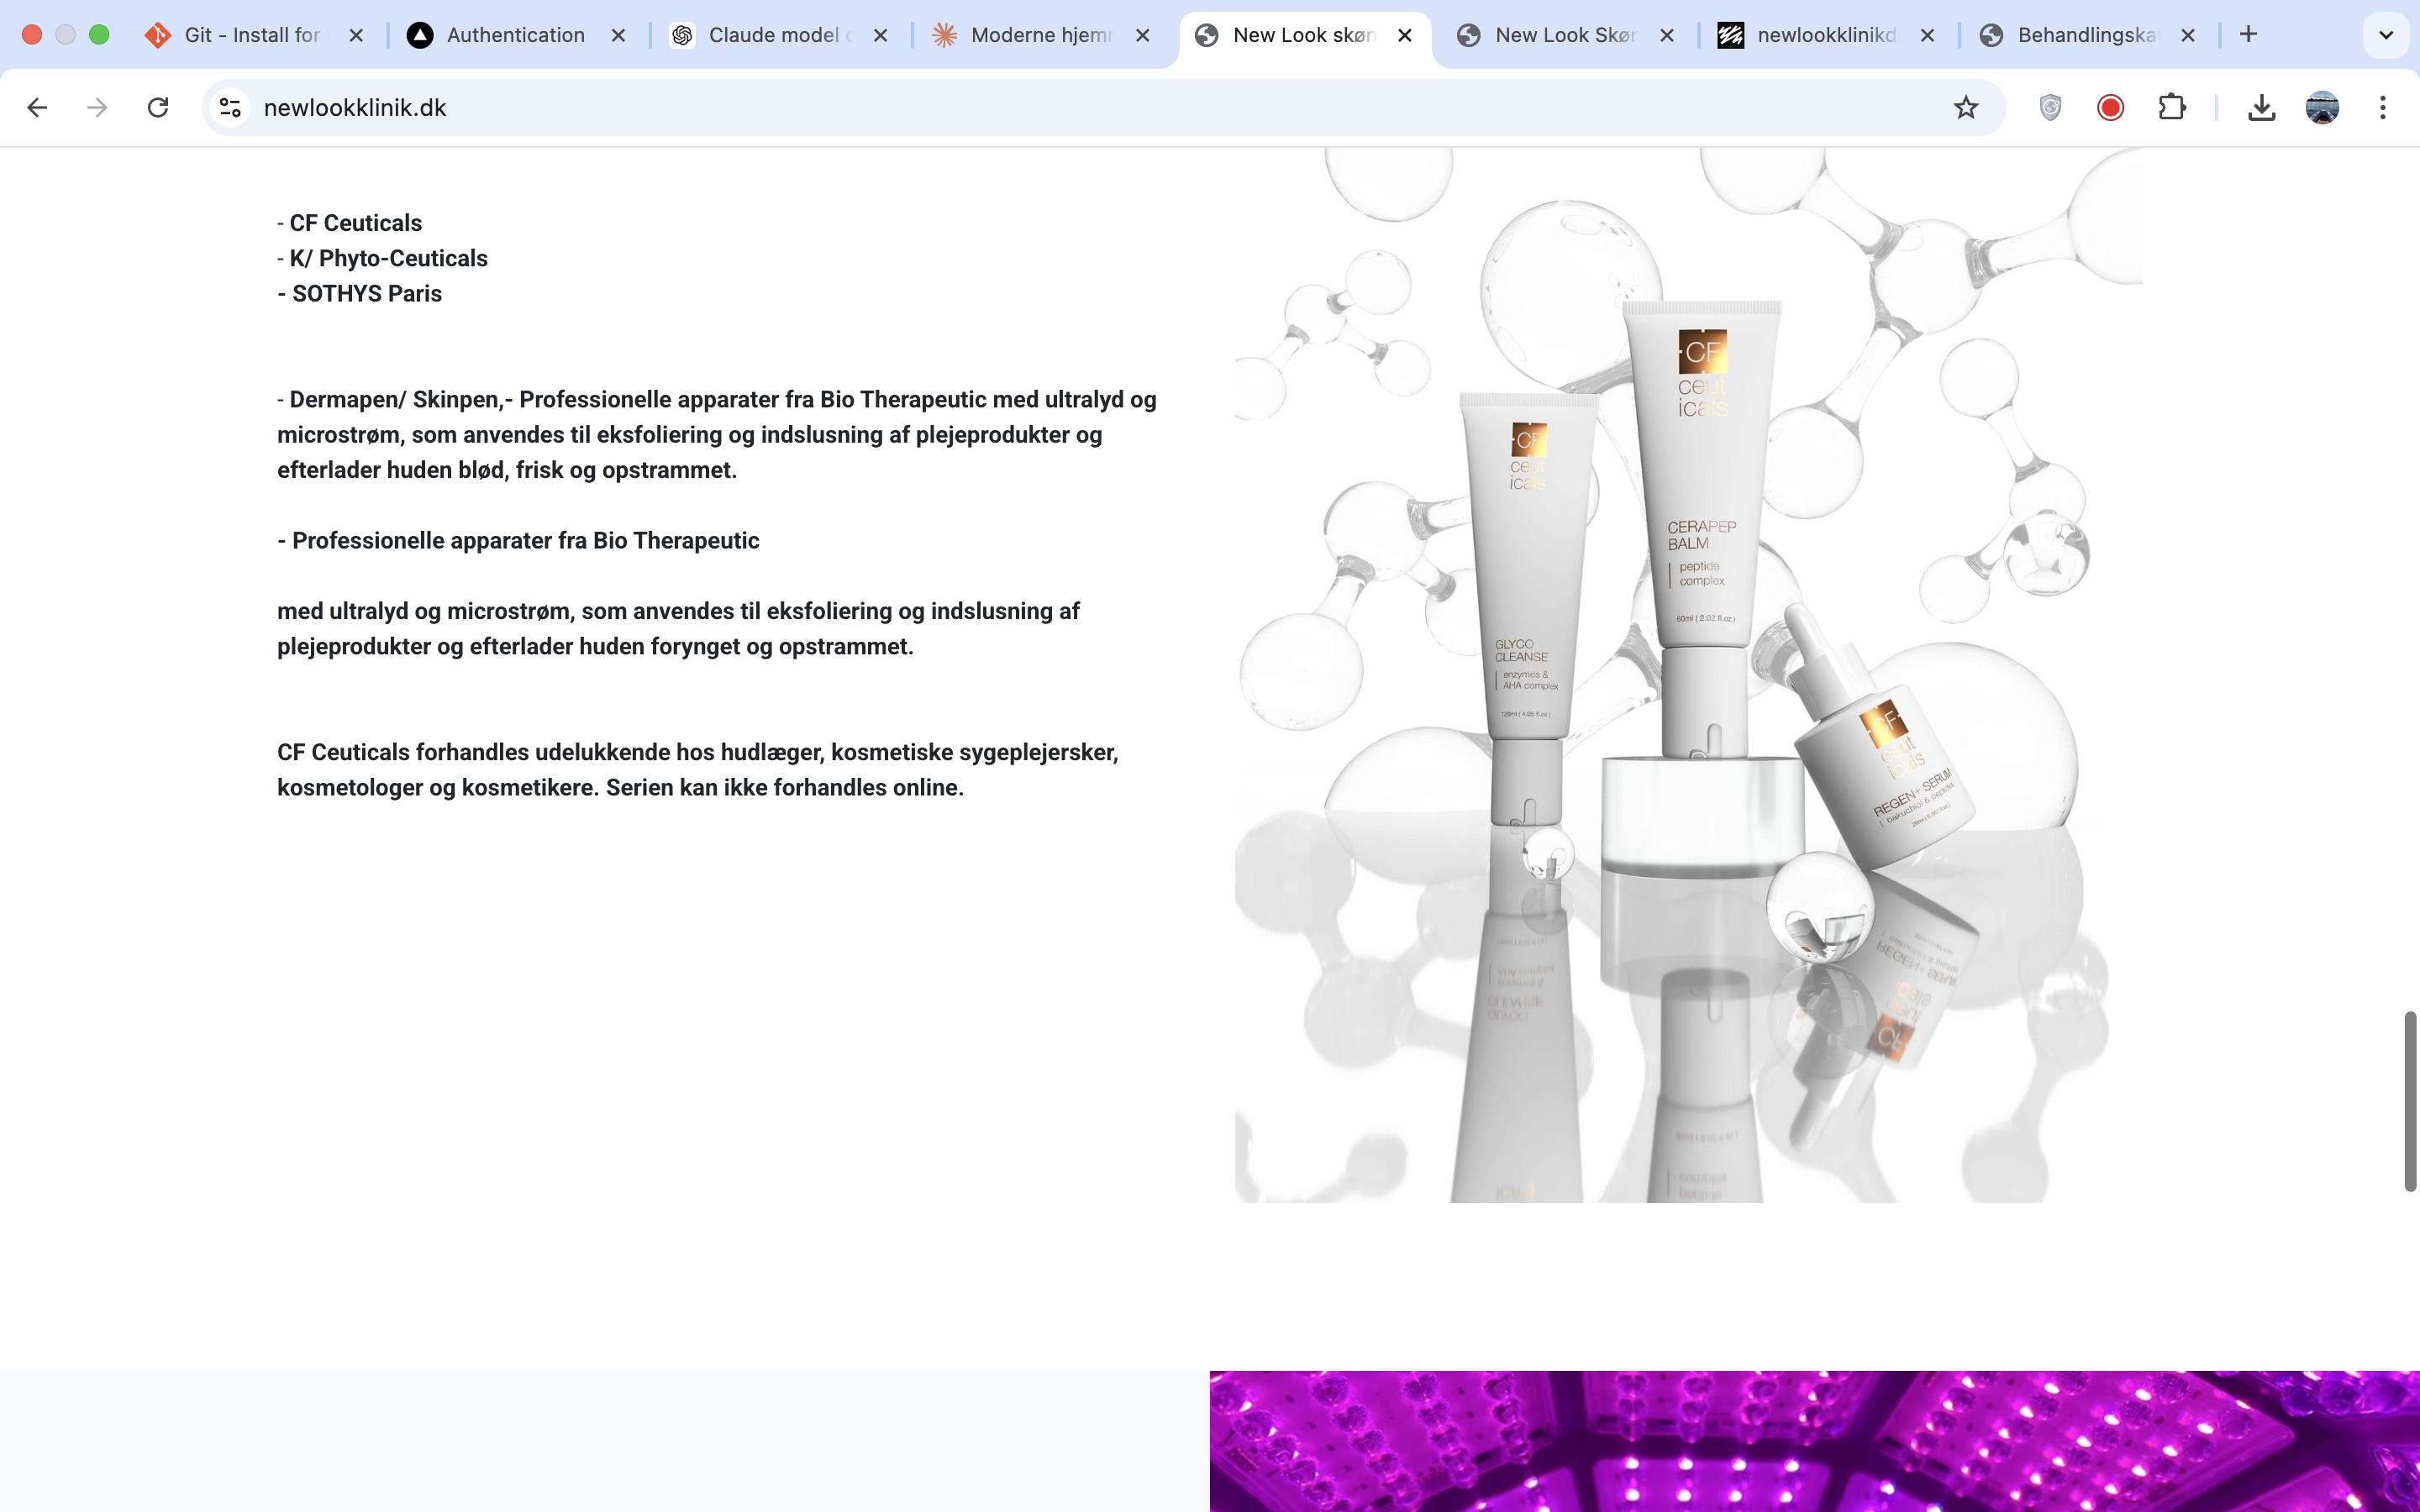Close the Authentication tab
2420x1512 pixels.
point(618,35)
